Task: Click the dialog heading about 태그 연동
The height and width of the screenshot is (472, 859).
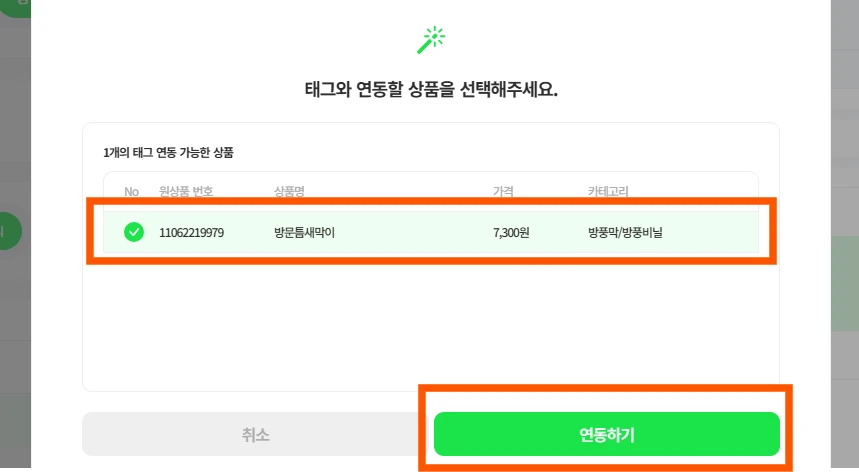Action: [x=430, y=89]
